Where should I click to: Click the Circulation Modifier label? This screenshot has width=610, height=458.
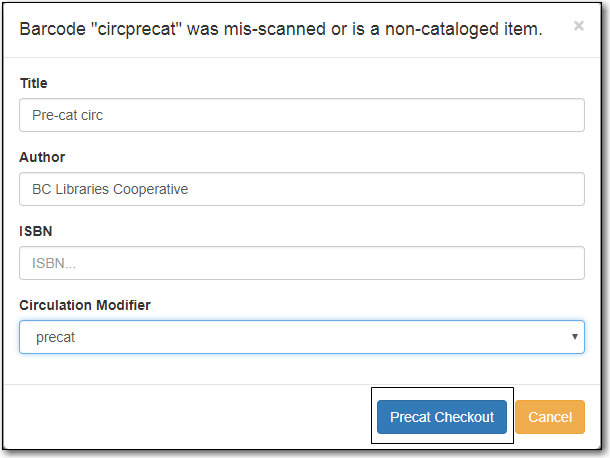85,305
